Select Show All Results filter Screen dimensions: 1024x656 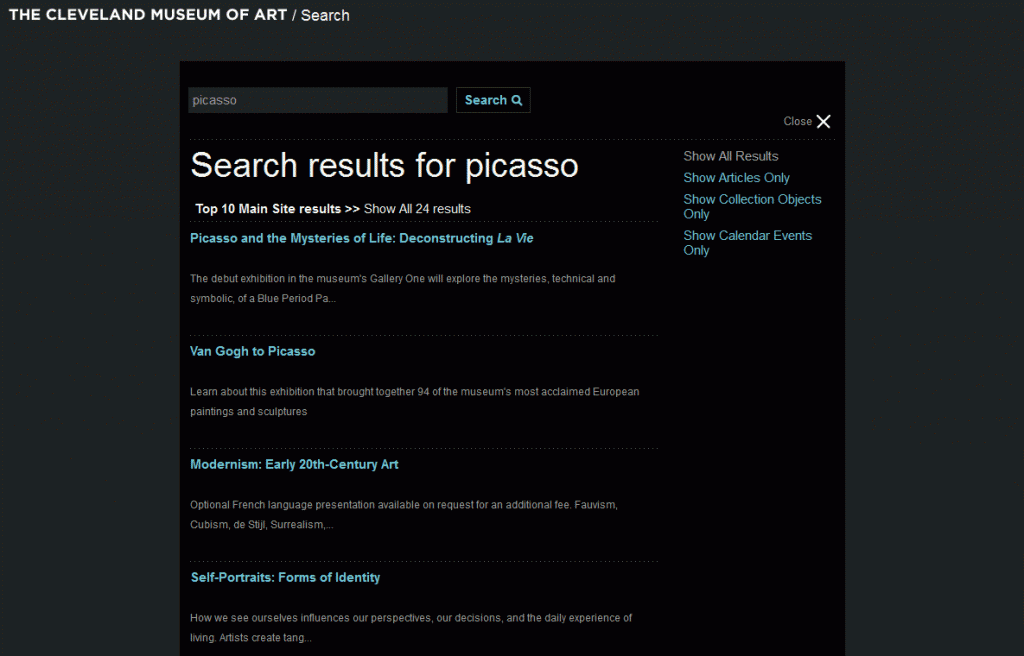(731, 156)
